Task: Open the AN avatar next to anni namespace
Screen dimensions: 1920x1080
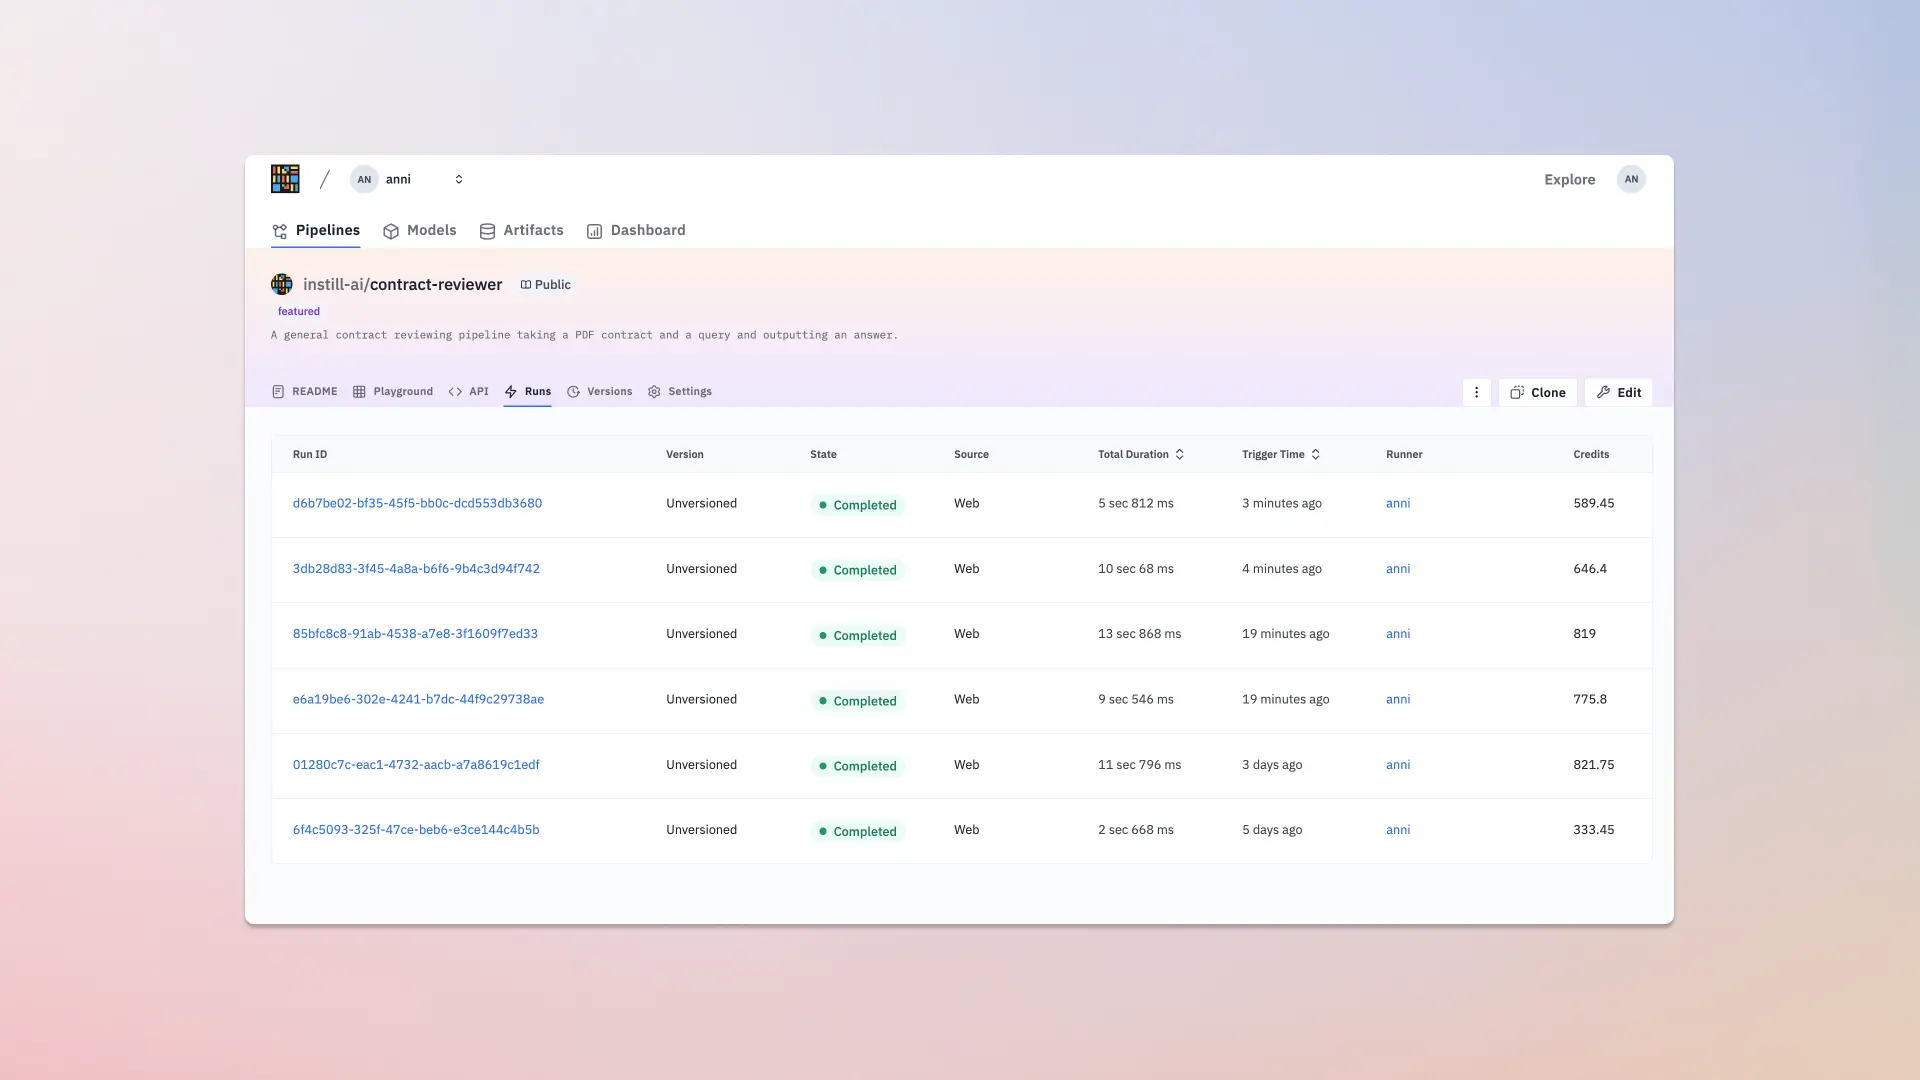Action: click(364, 180)
